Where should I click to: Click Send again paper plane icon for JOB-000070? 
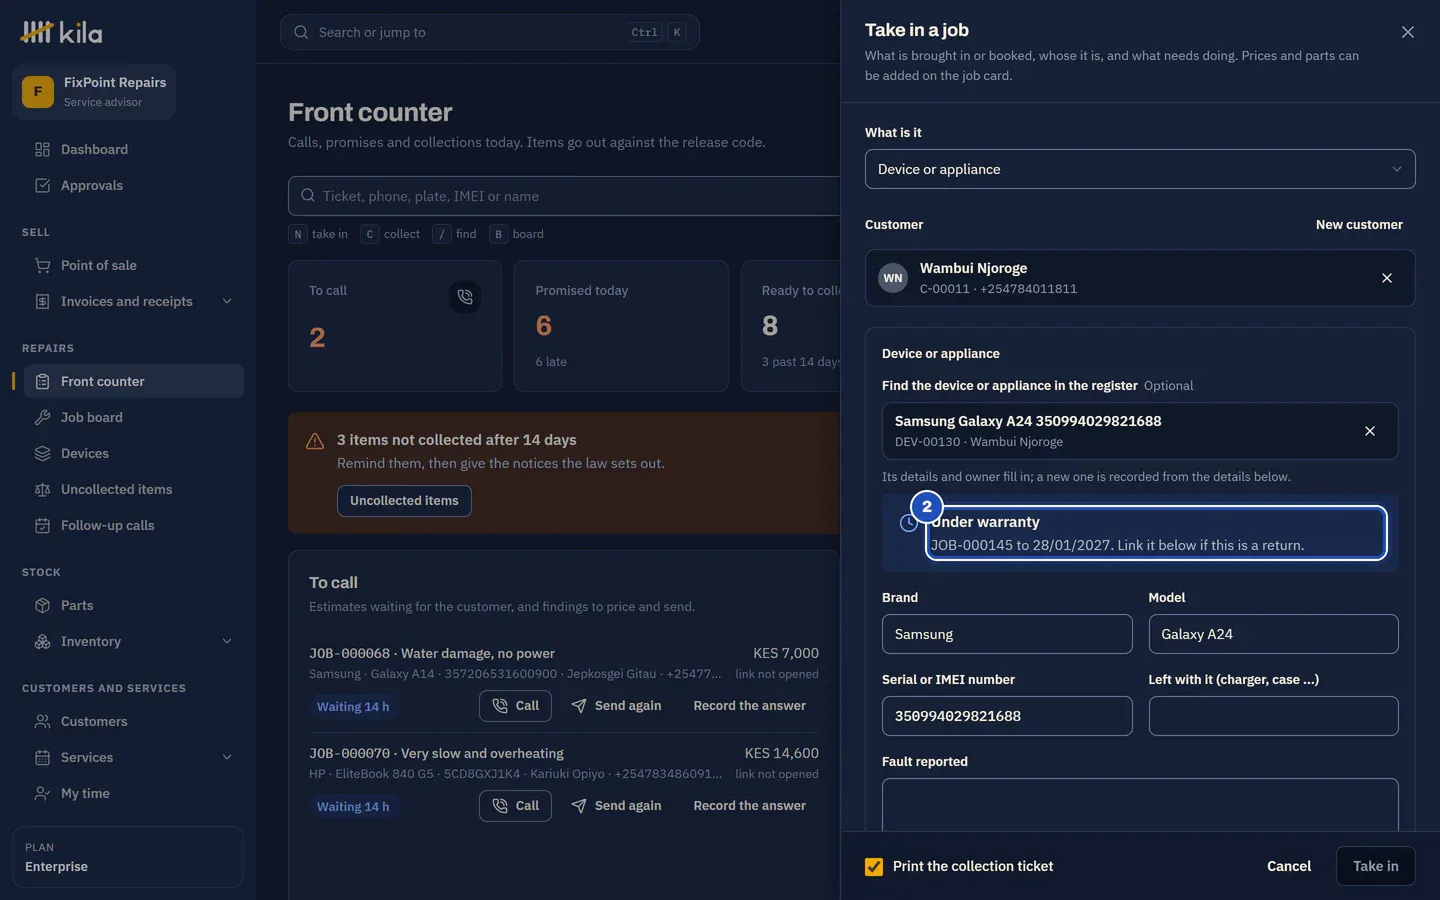(579, 806)
